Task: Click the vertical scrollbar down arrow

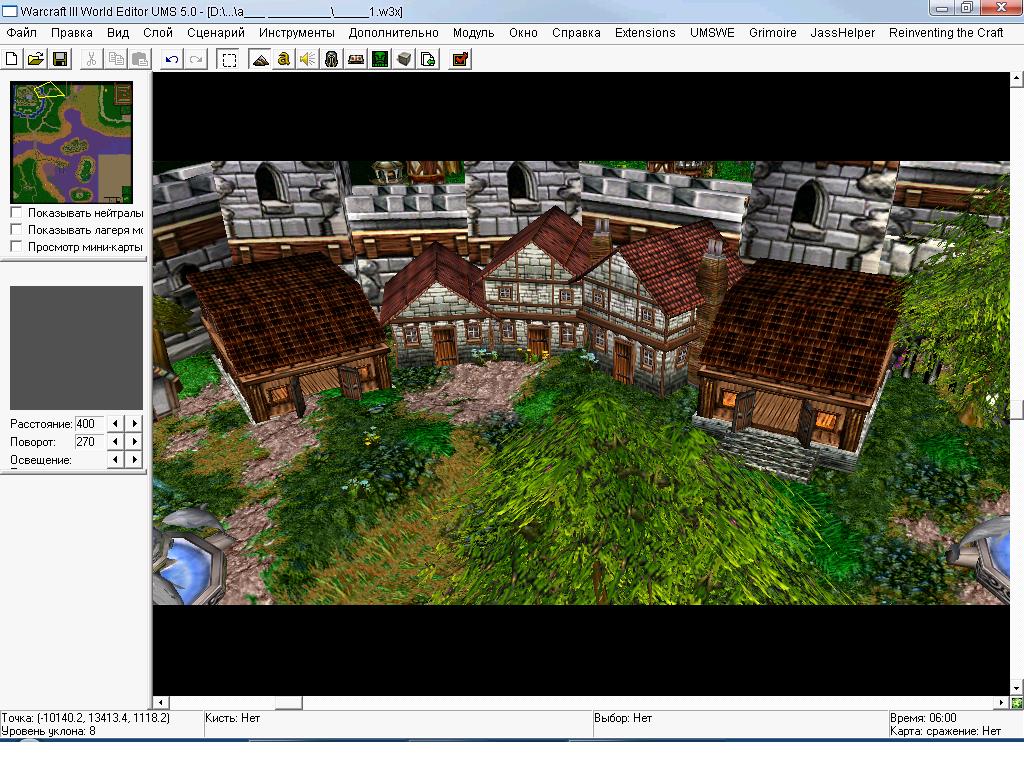Action: 1017,688
